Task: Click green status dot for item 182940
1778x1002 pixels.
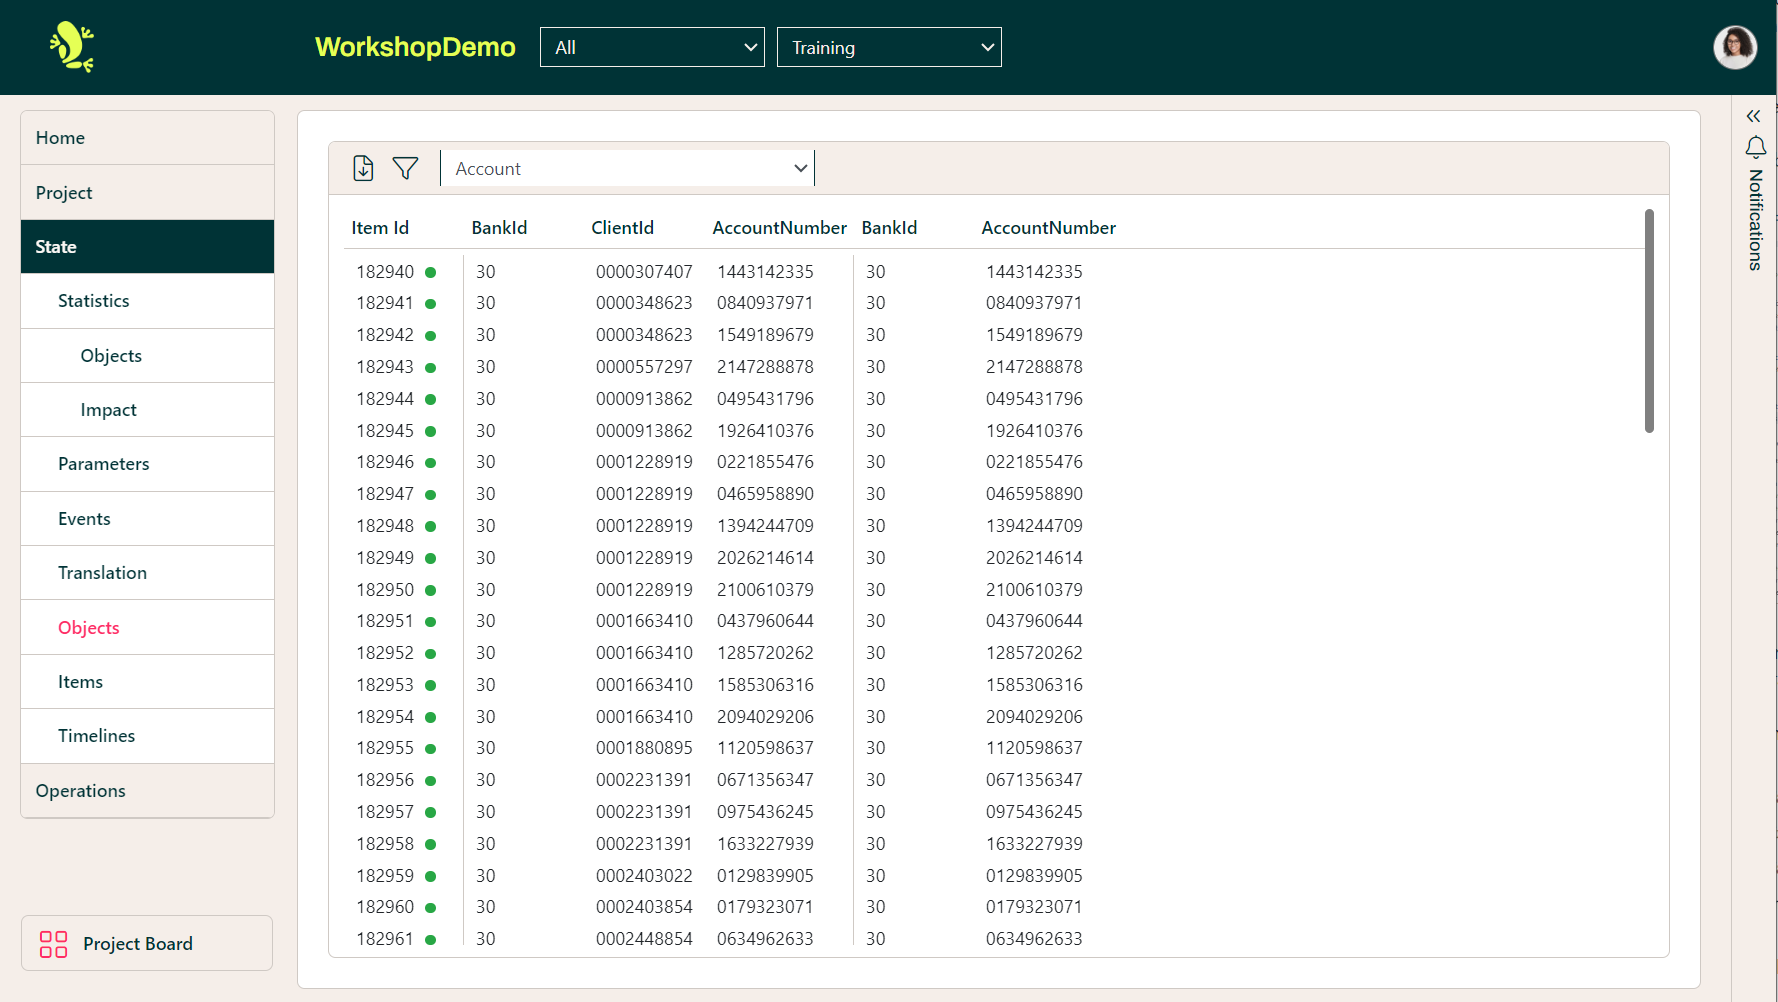Action: pyautogui.click(x=430, y=272)
